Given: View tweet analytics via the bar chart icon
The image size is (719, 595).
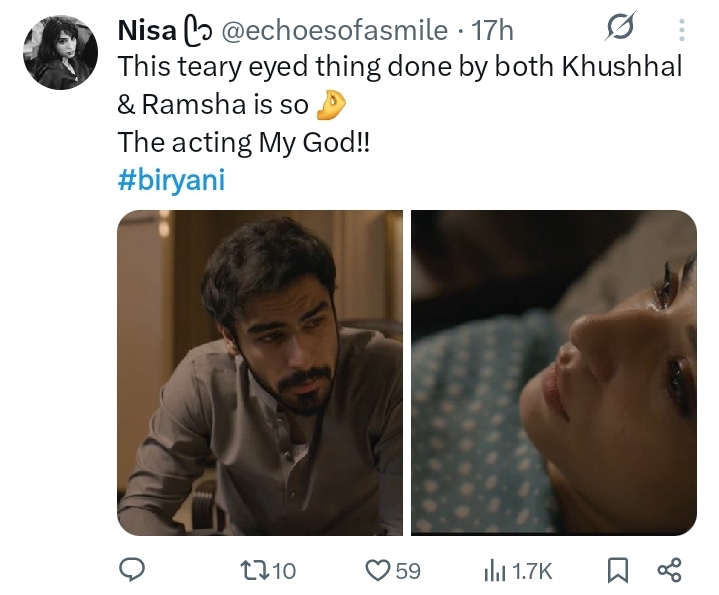Looking at the screenshot, I should [492, 570].
